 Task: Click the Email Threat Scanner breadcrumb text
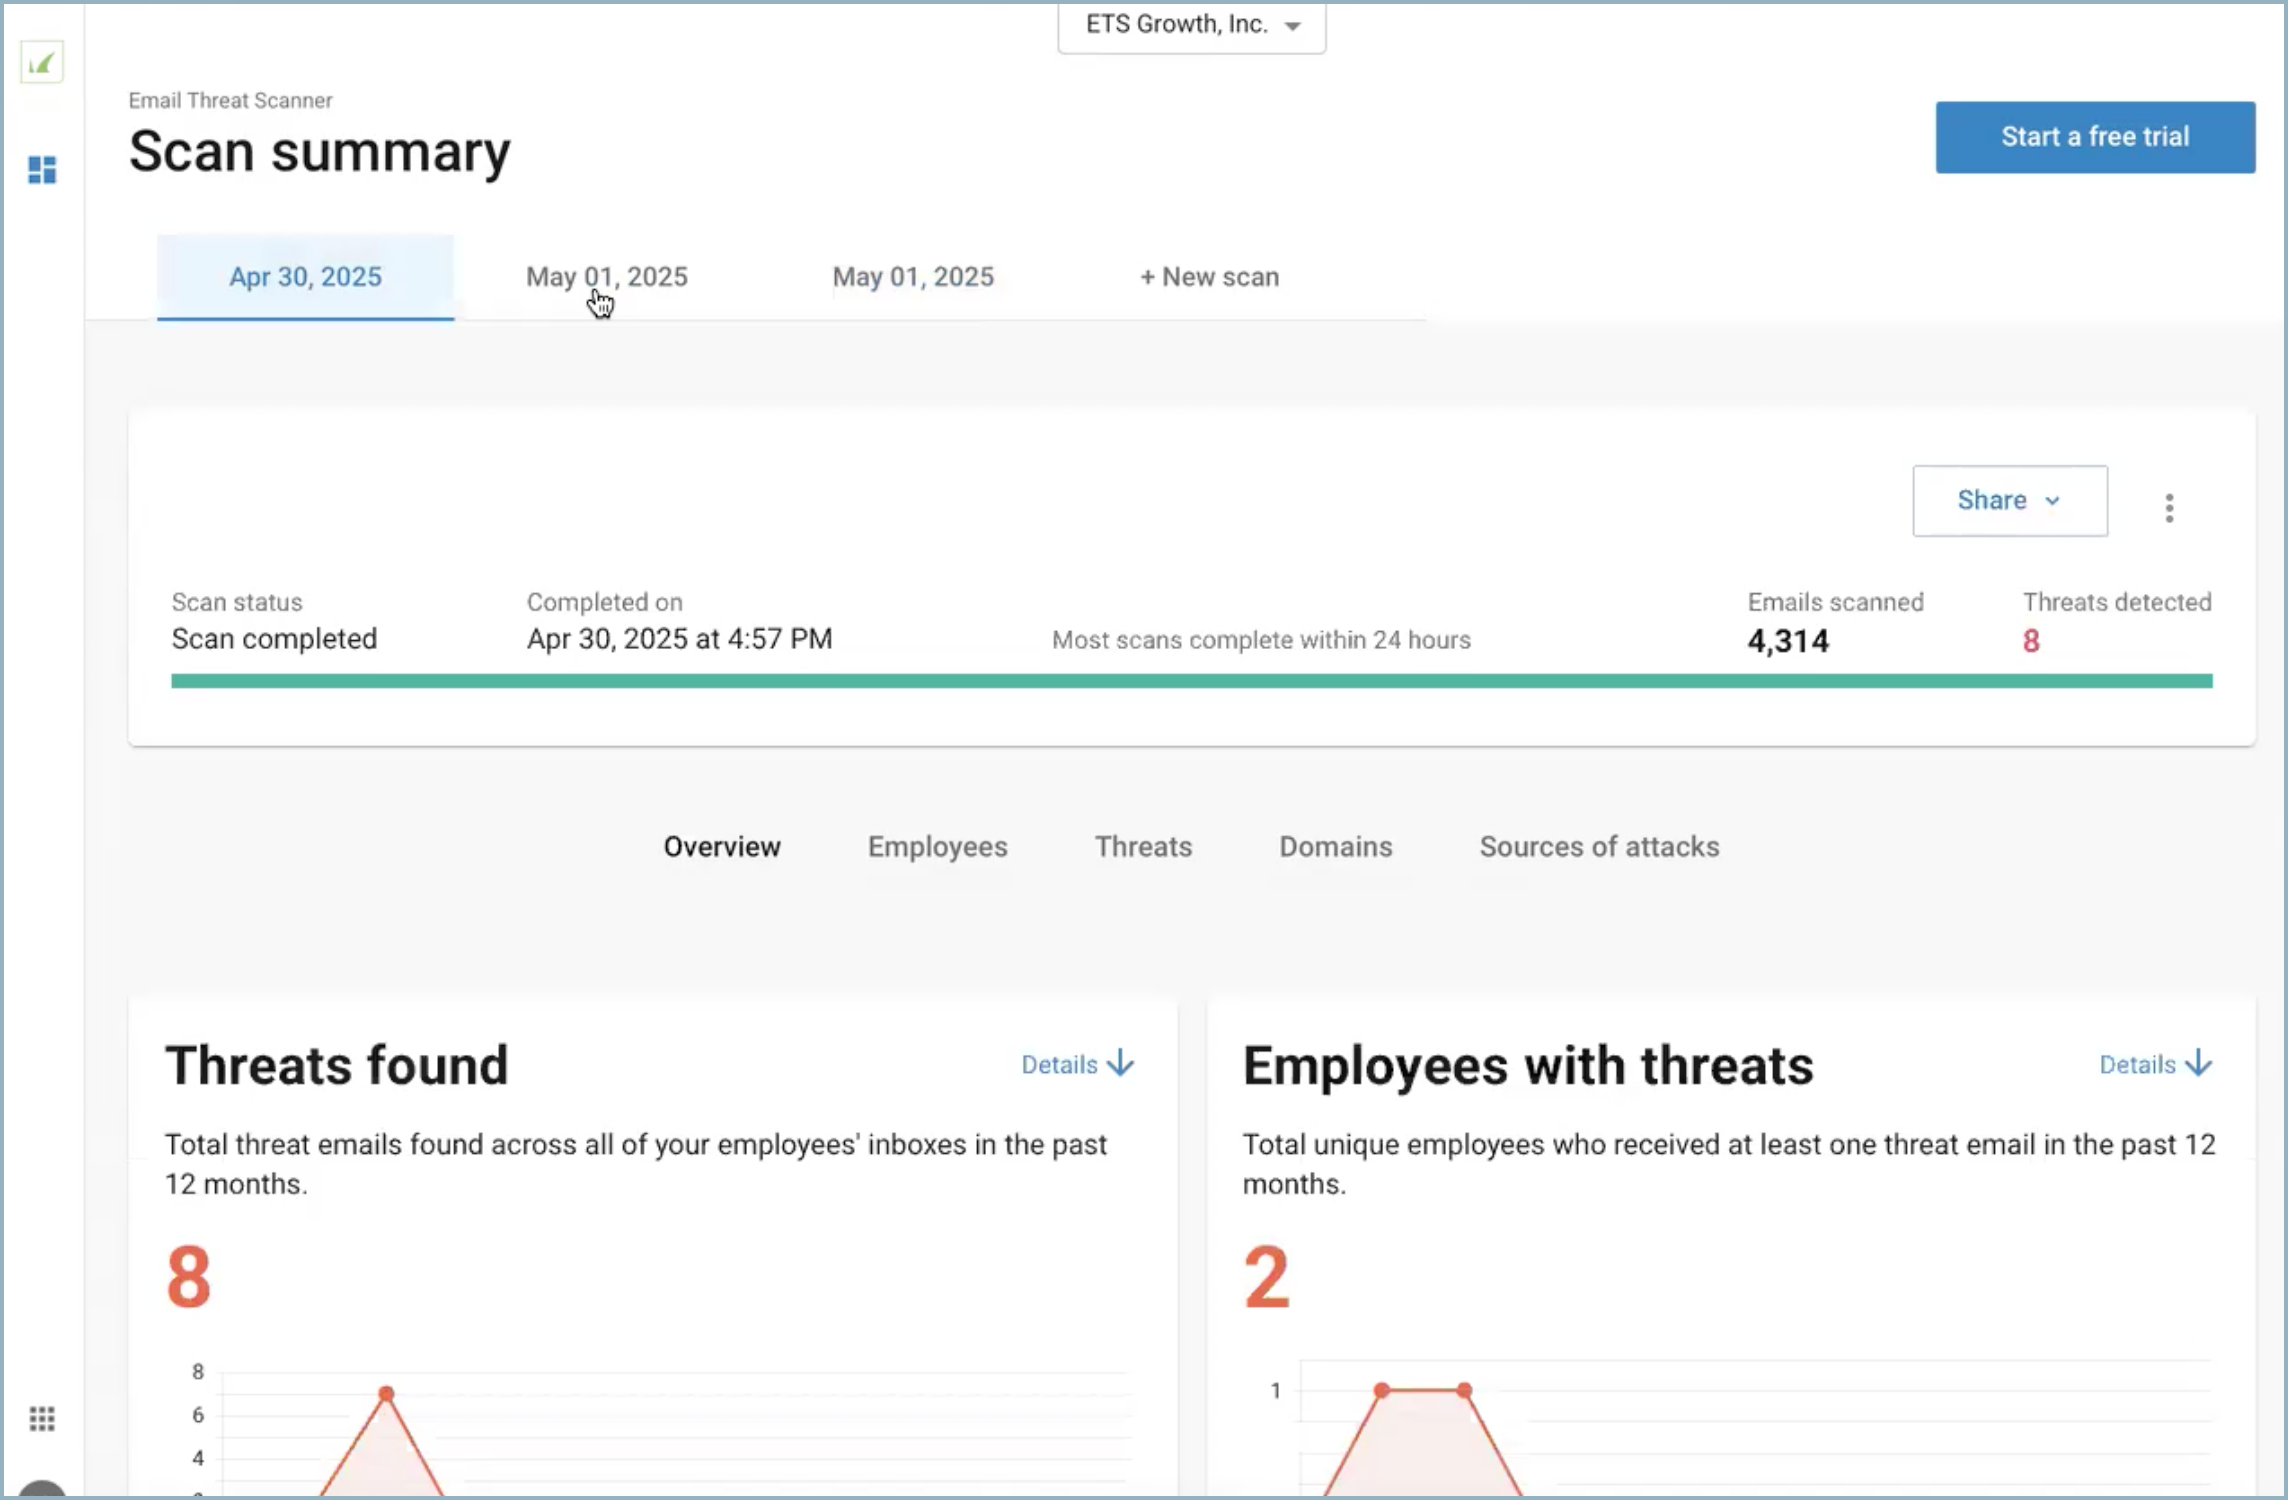coord(230,100)
